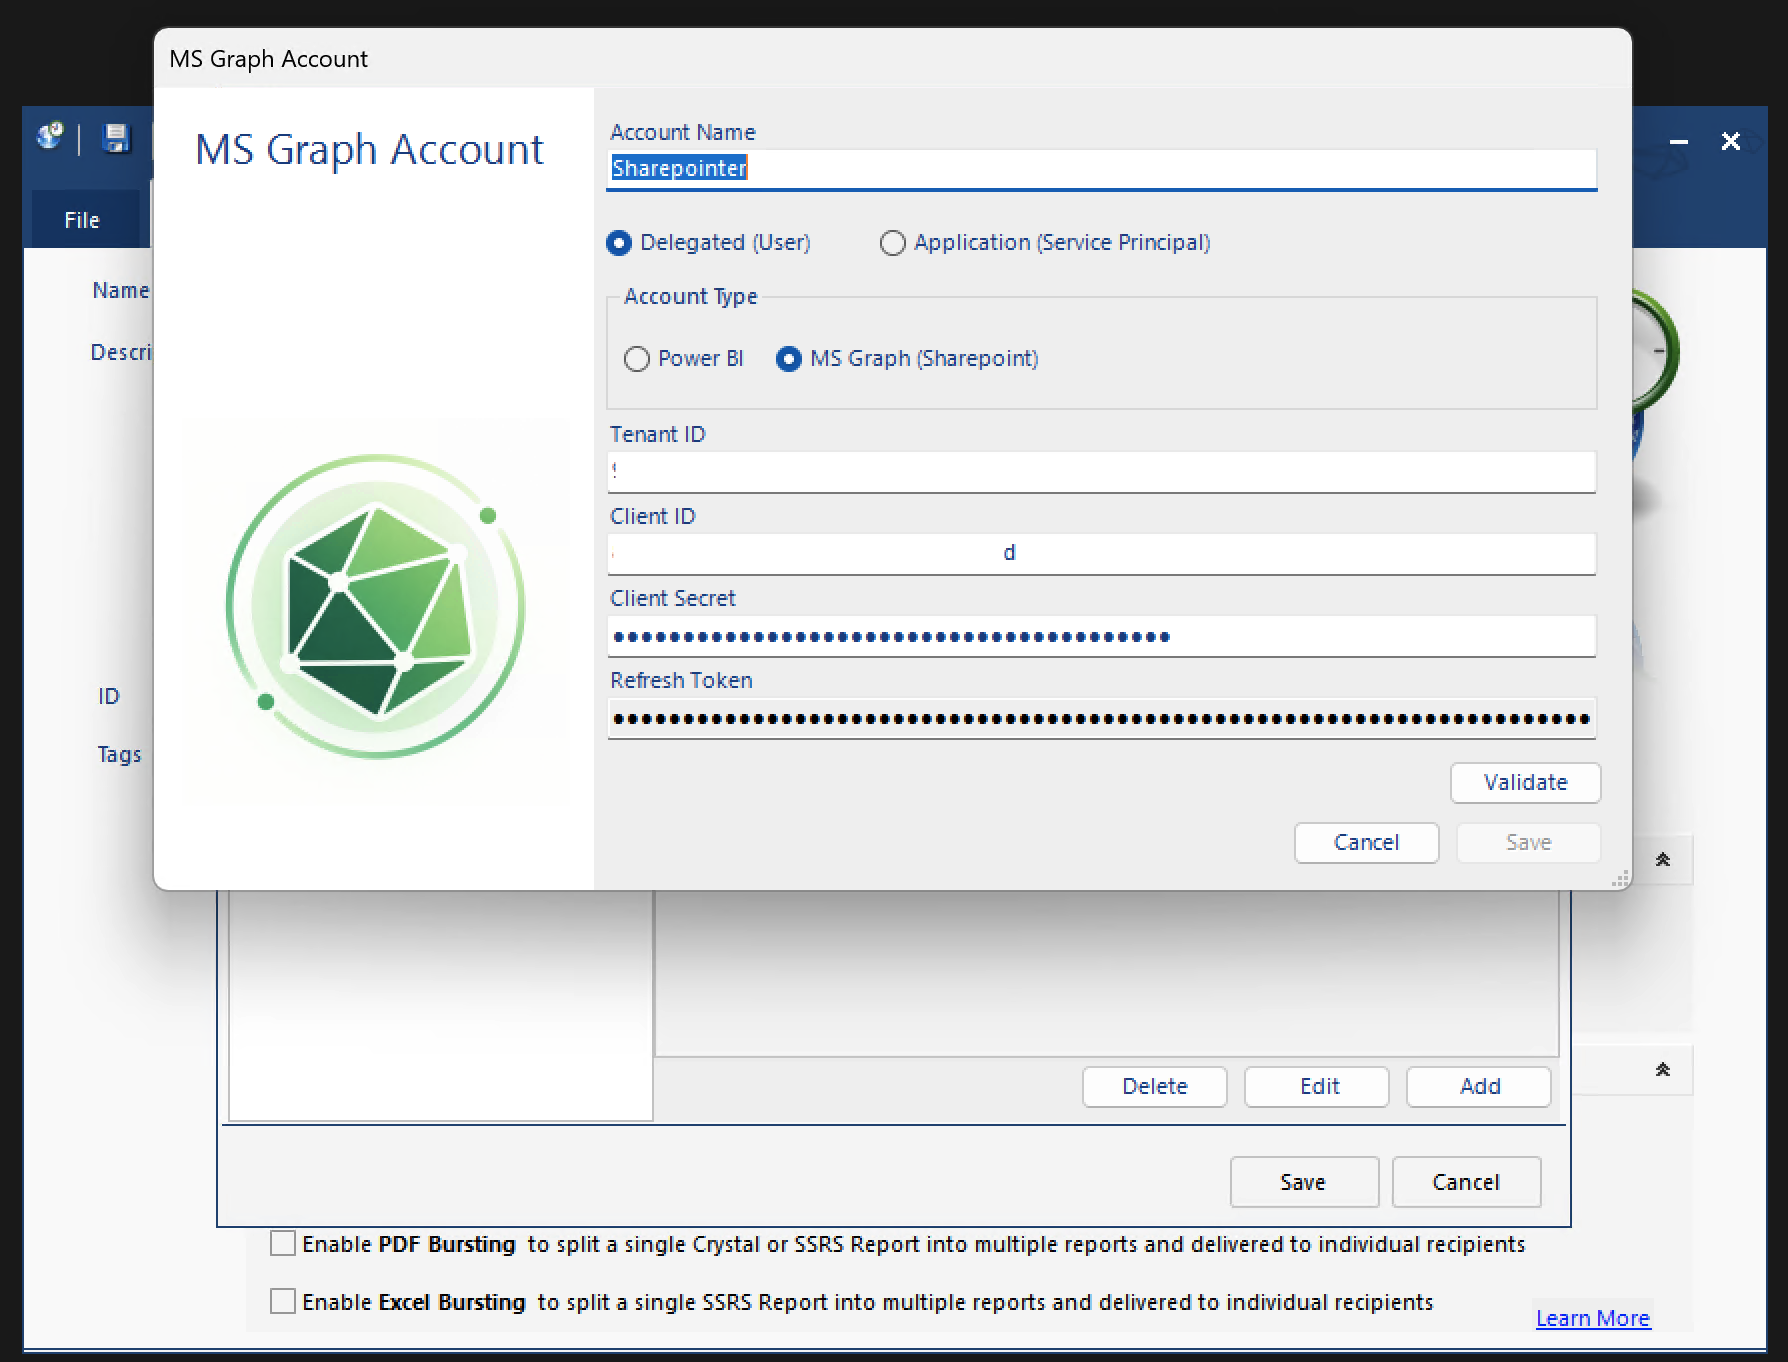The width and height of the screenshot is (1788, 1362).
Task: Open the File menu
Action: click(x=82, y=220)
